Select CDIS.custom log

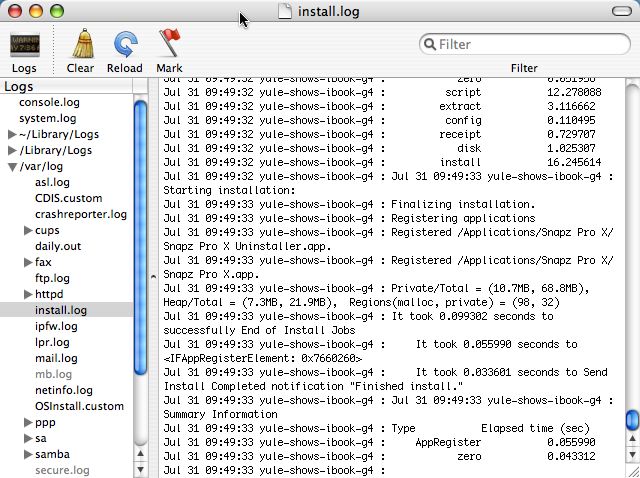click(69, 198)
